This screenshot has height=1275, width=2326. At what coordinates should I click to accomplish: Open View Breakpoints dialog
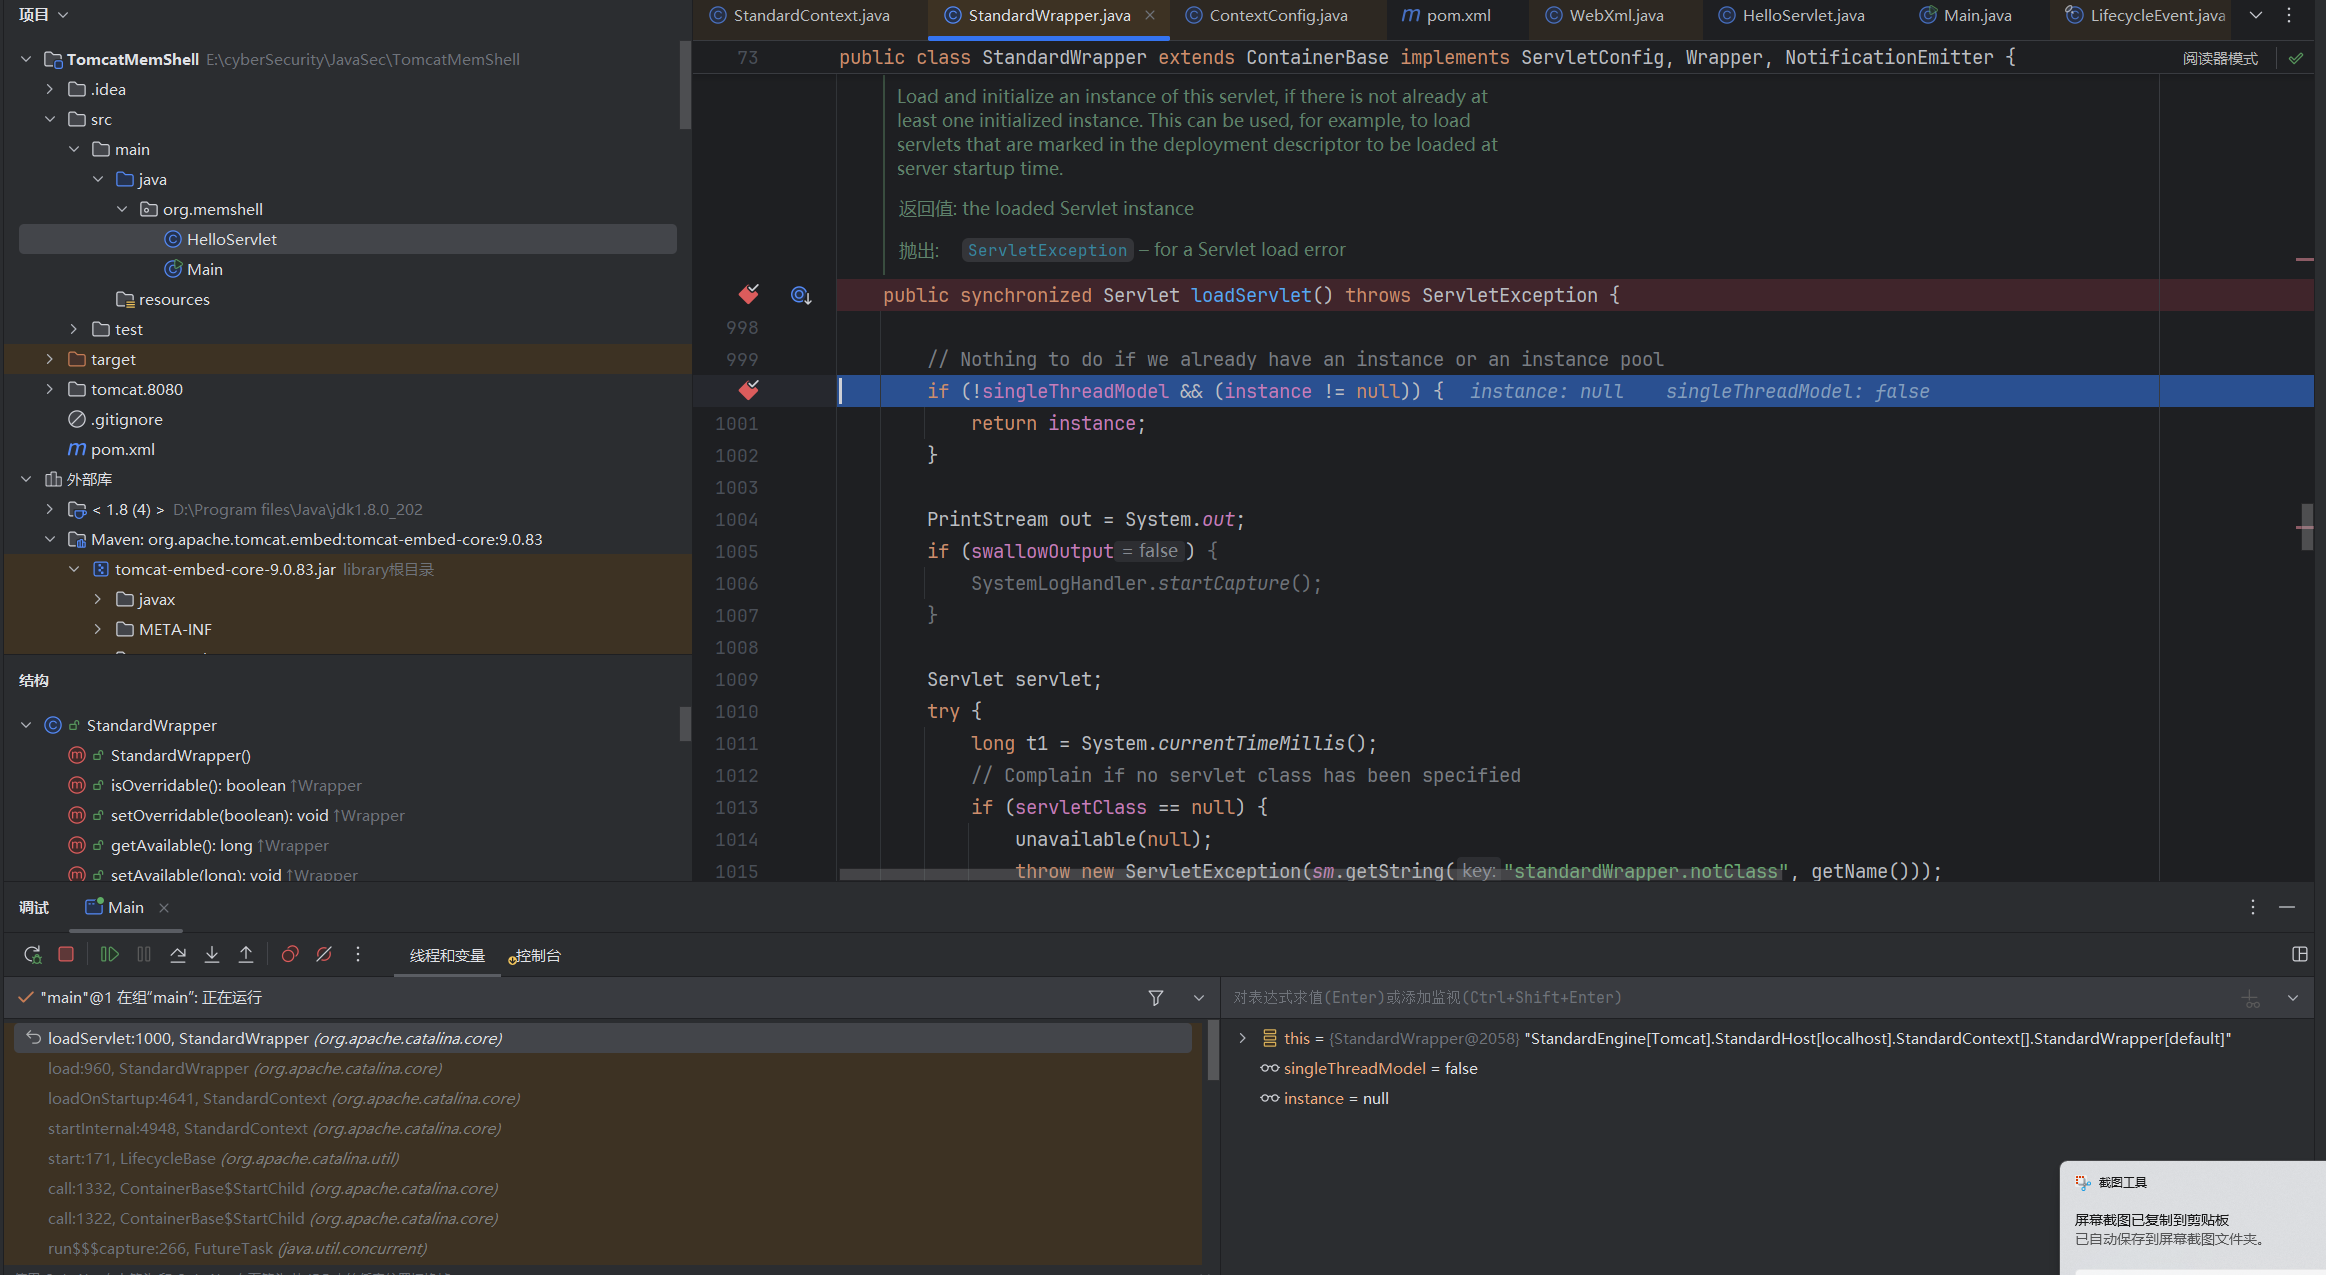pyautogui.click(x=290, y=955)
